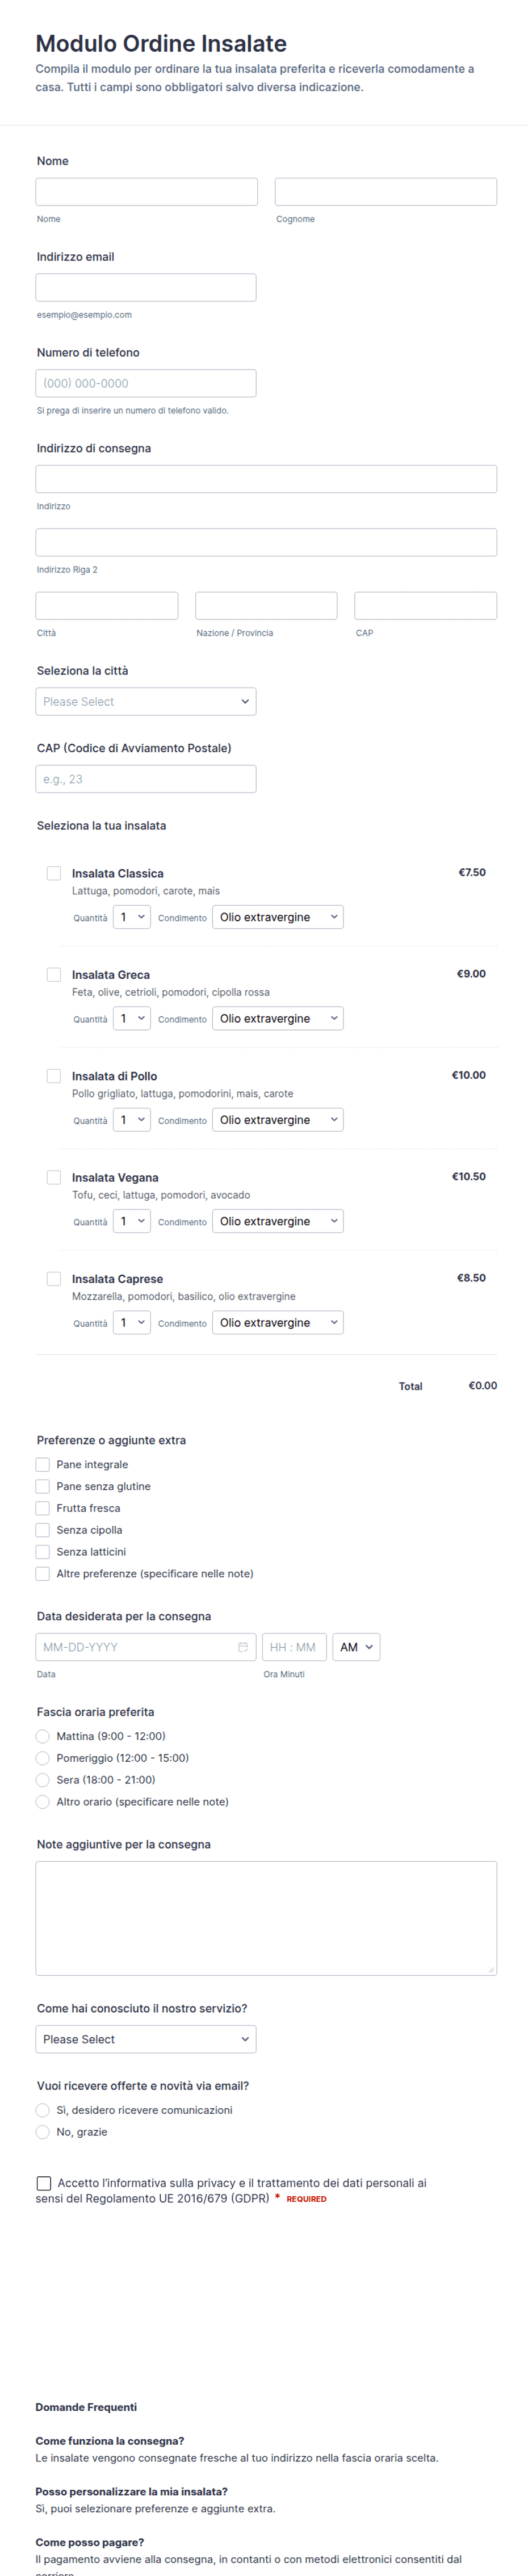This screenshot has width=528, height=2576.
Task: Click the CAP e.g., 23 field
Action: 146,779
